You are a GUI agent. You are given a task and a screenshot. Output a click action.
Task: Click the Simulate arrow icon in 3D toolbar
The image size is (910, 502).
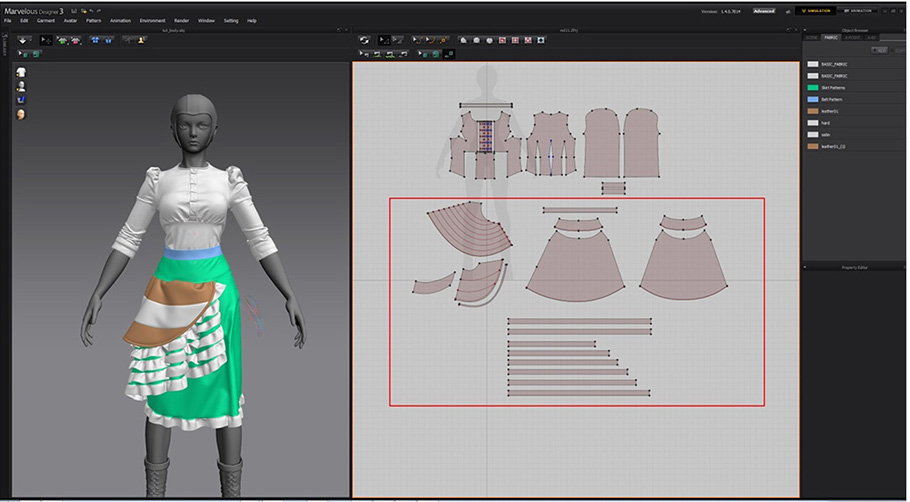(x=22, y=40)
